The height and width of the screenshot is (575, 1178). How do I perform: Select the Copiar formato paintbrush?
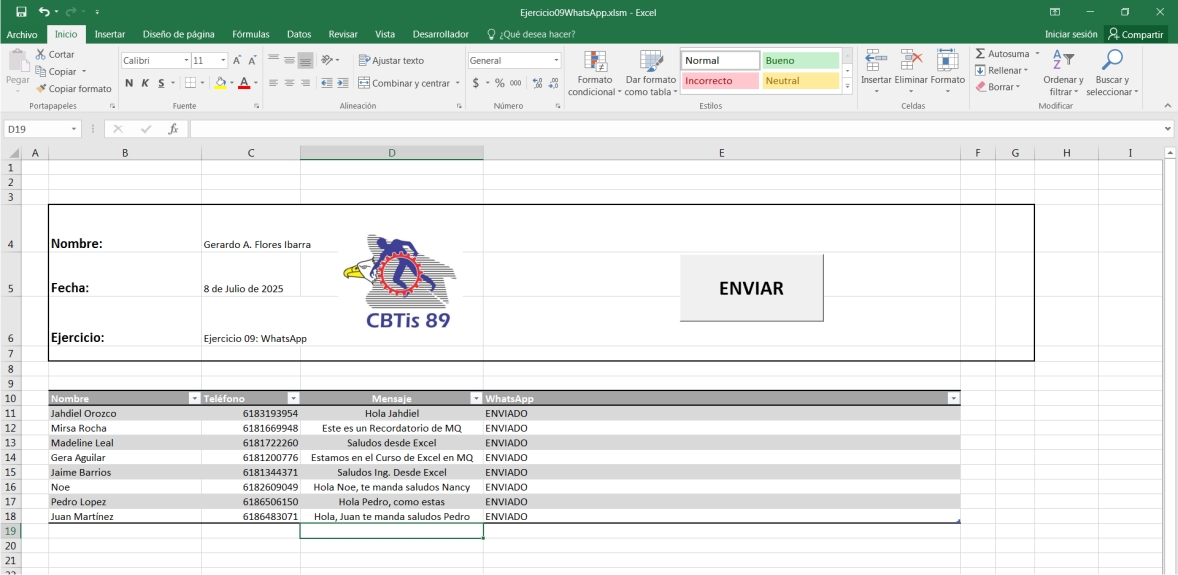coord(41,89)
